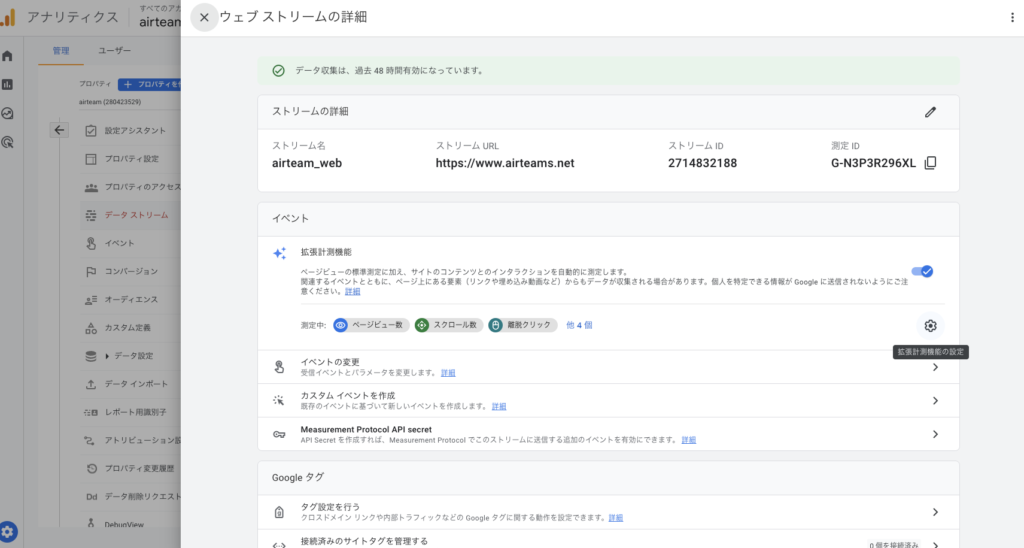The image size is (1024, 548).
Task: Open Reports icon in left rail
Action: (8, 85)
